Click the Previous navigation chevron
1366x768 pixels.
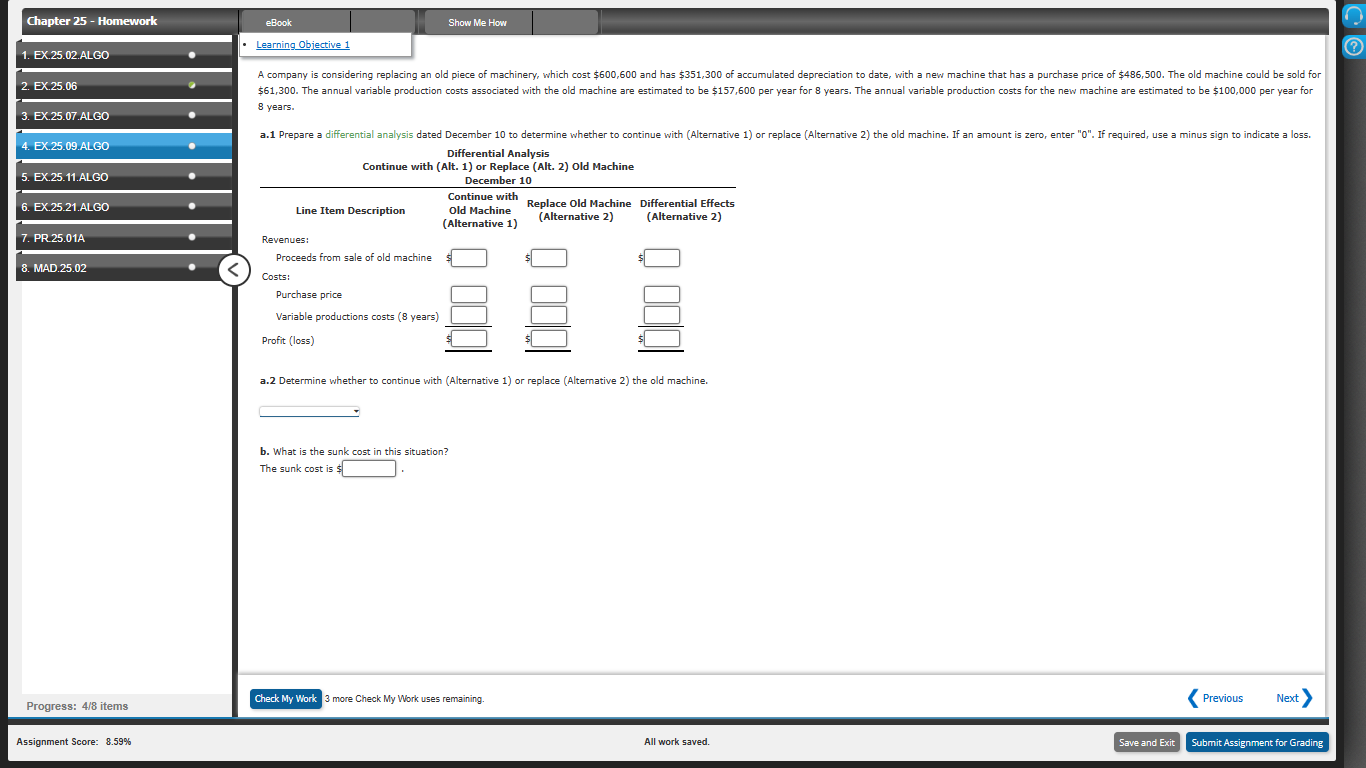(1192, 698)
